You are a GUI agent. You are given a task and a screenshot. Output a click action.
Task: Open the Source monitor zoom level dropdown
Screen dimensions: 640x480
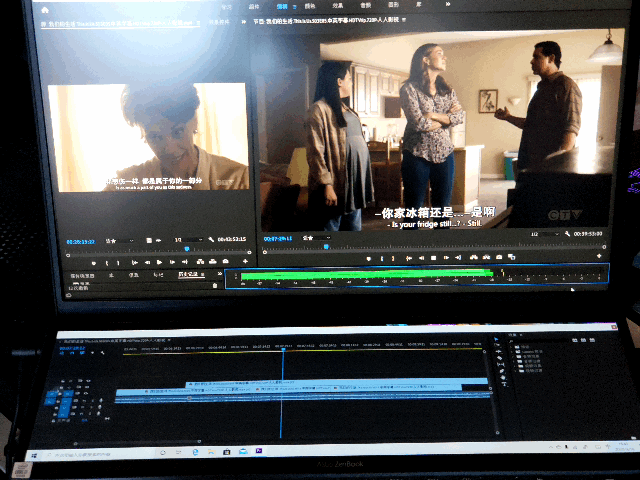[120, 241]
